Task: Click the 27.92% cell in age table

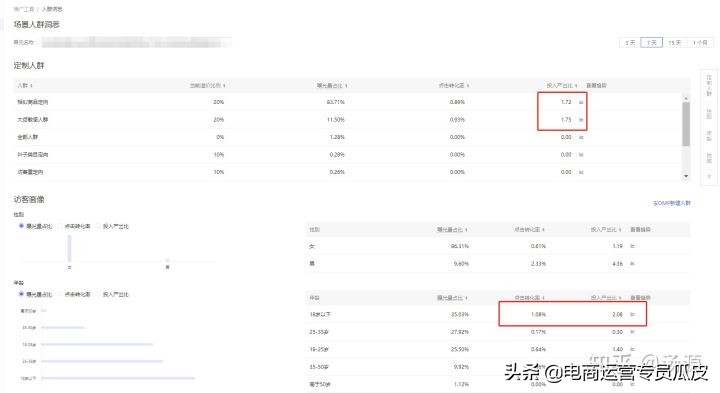Action: (x=460, y=331)
